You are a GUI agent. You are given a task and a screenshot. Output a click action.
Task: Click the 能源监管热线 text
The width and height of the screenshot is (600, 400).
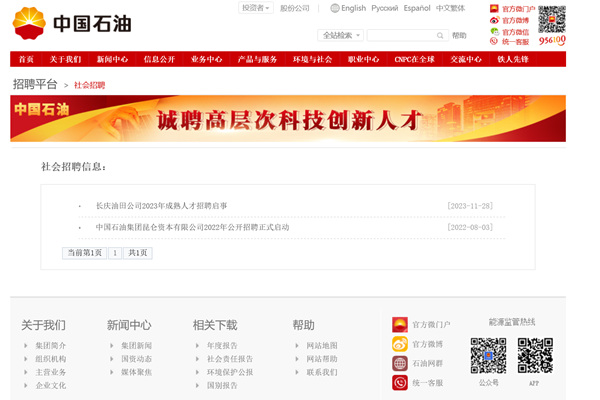click(x=512, y=322)
